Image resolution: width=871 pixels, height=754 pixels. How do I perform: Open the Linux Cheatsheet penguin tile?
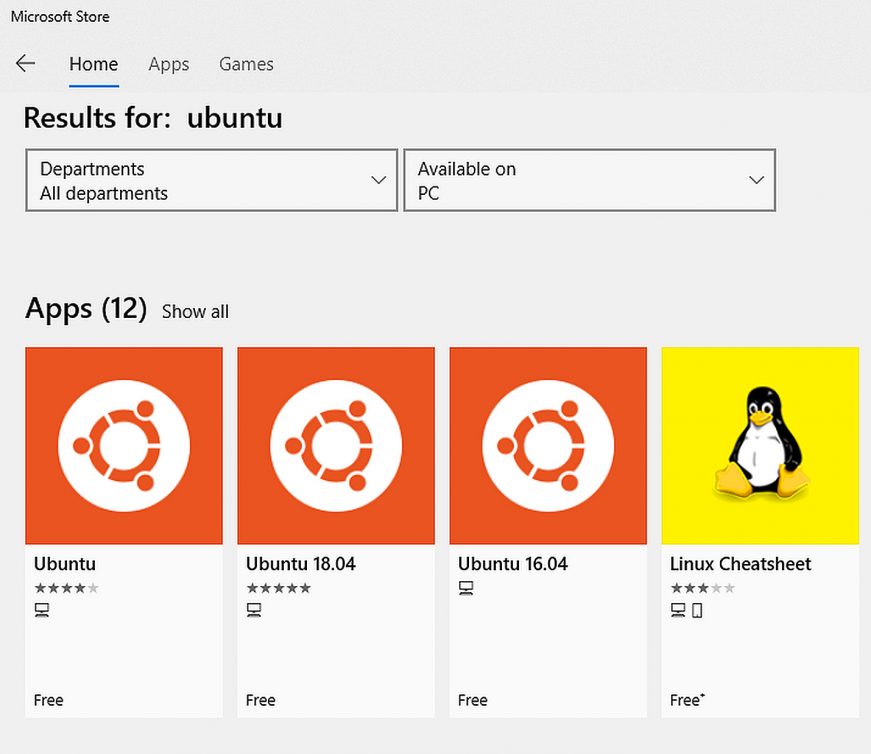760,446
